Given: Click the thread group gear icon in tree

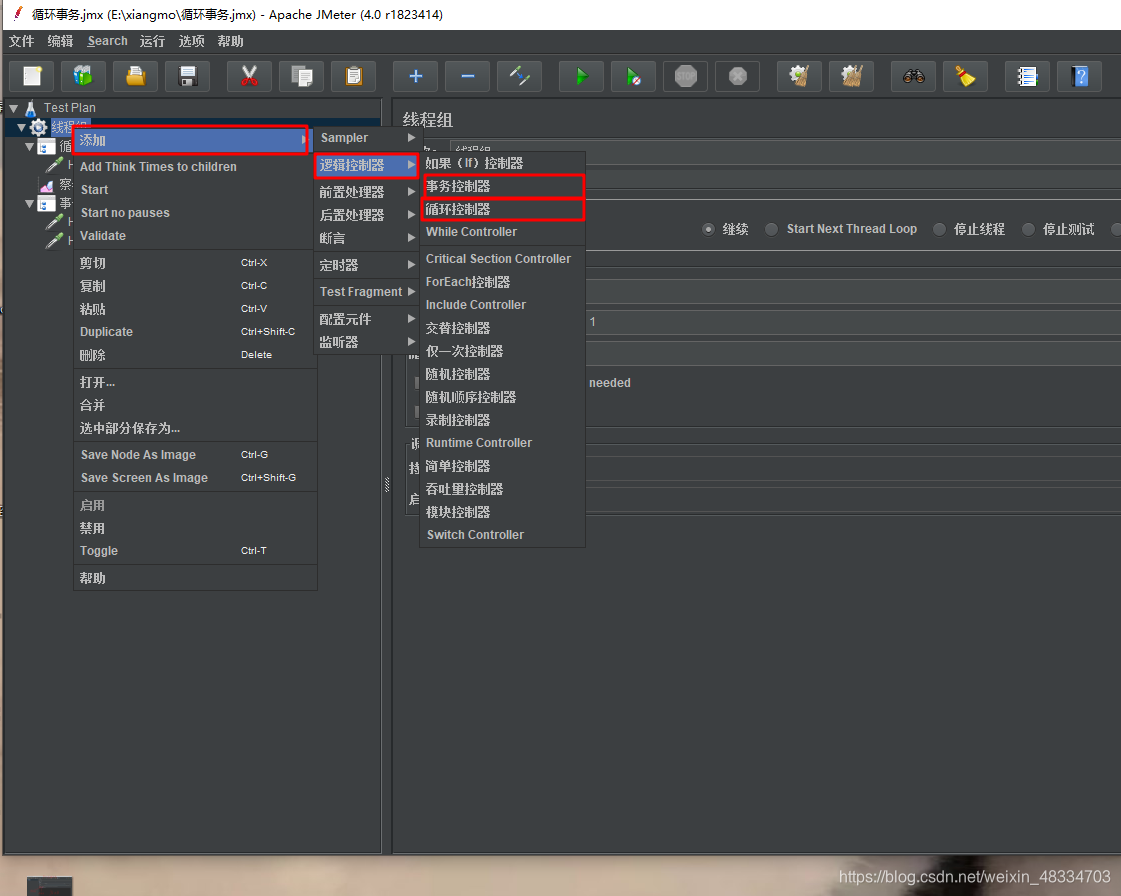Looking at the screenshot, I should (39, 127).
